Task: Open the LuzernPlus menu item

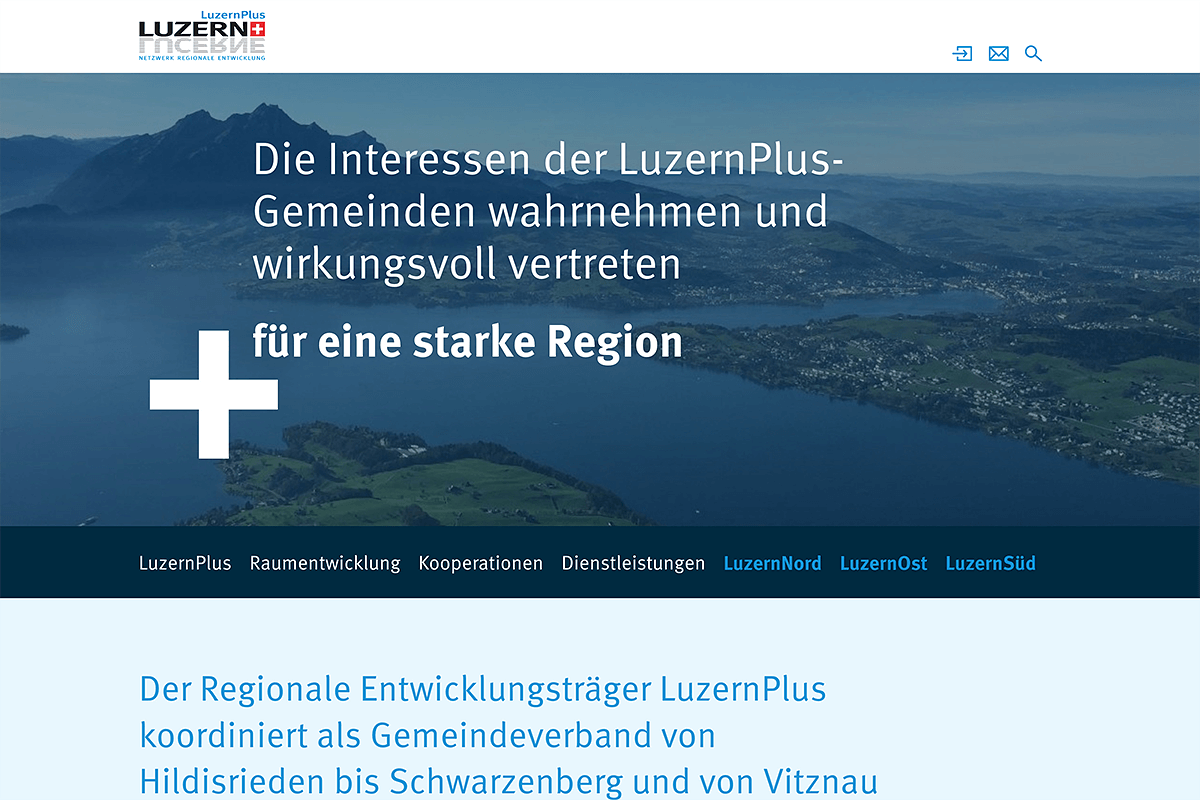Action: [x=185, y=563]
